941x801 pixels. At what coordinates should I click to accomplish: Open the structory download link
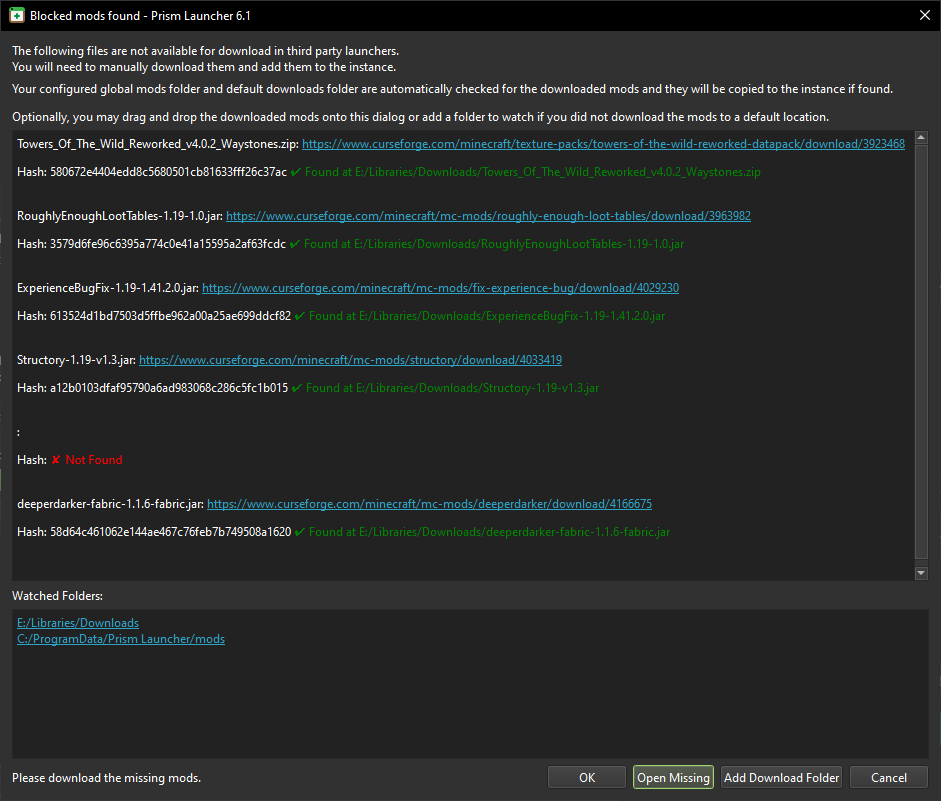point(350,360)
